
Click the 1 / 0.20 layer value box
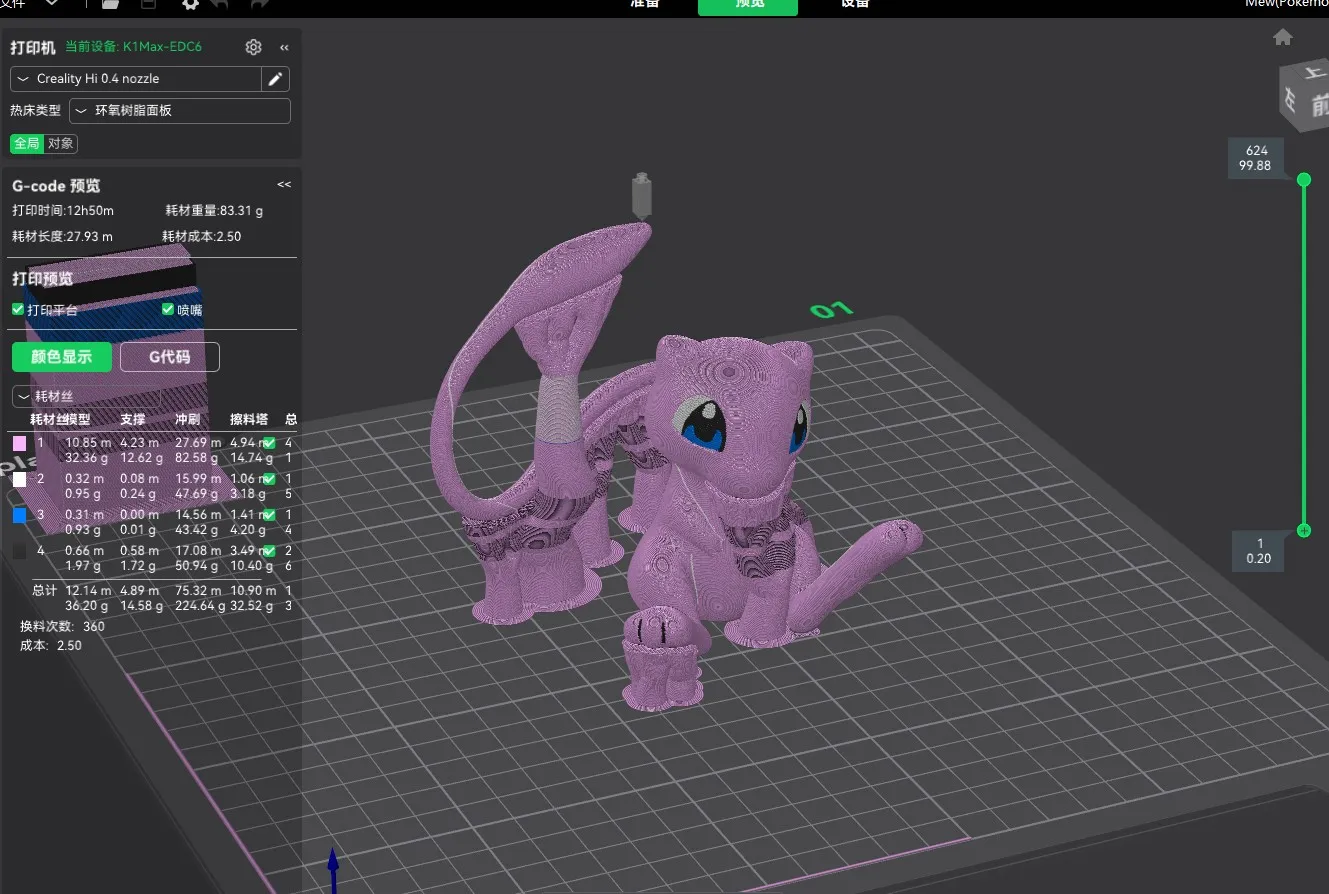pyautogui.click(x=1259, y=551)
